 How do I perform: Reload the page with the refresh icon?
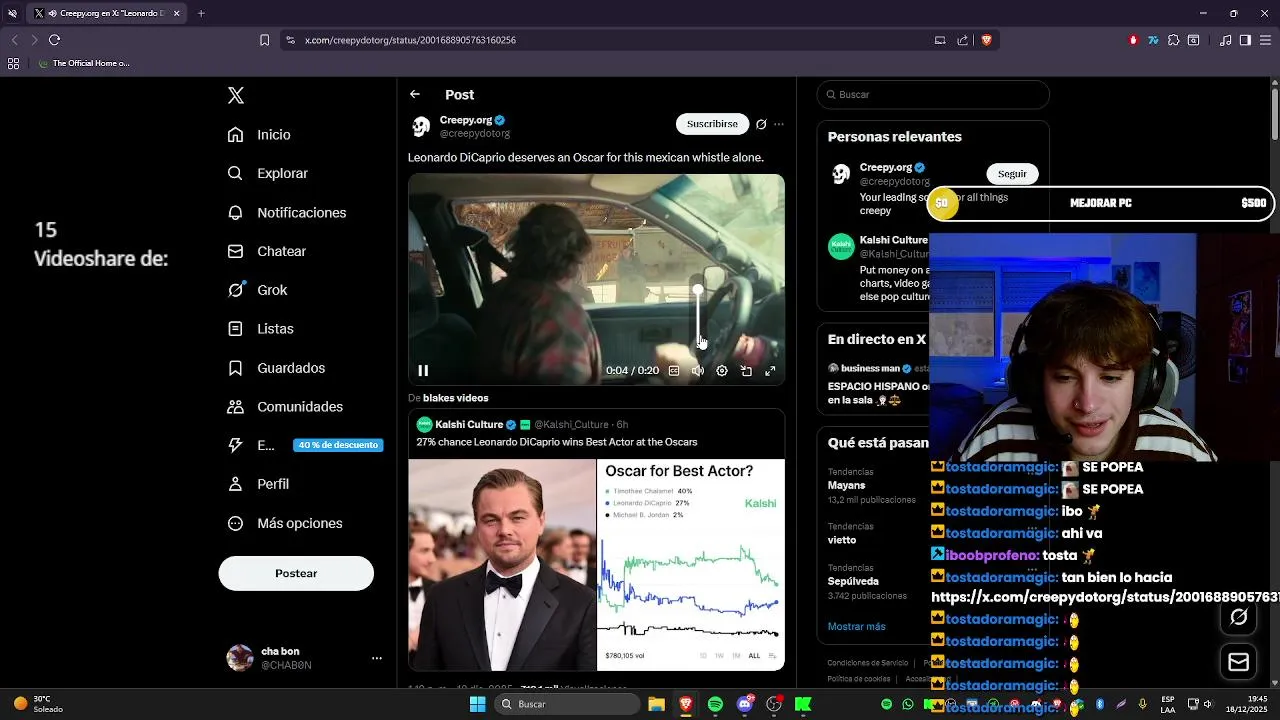click(x=54, y=40)
